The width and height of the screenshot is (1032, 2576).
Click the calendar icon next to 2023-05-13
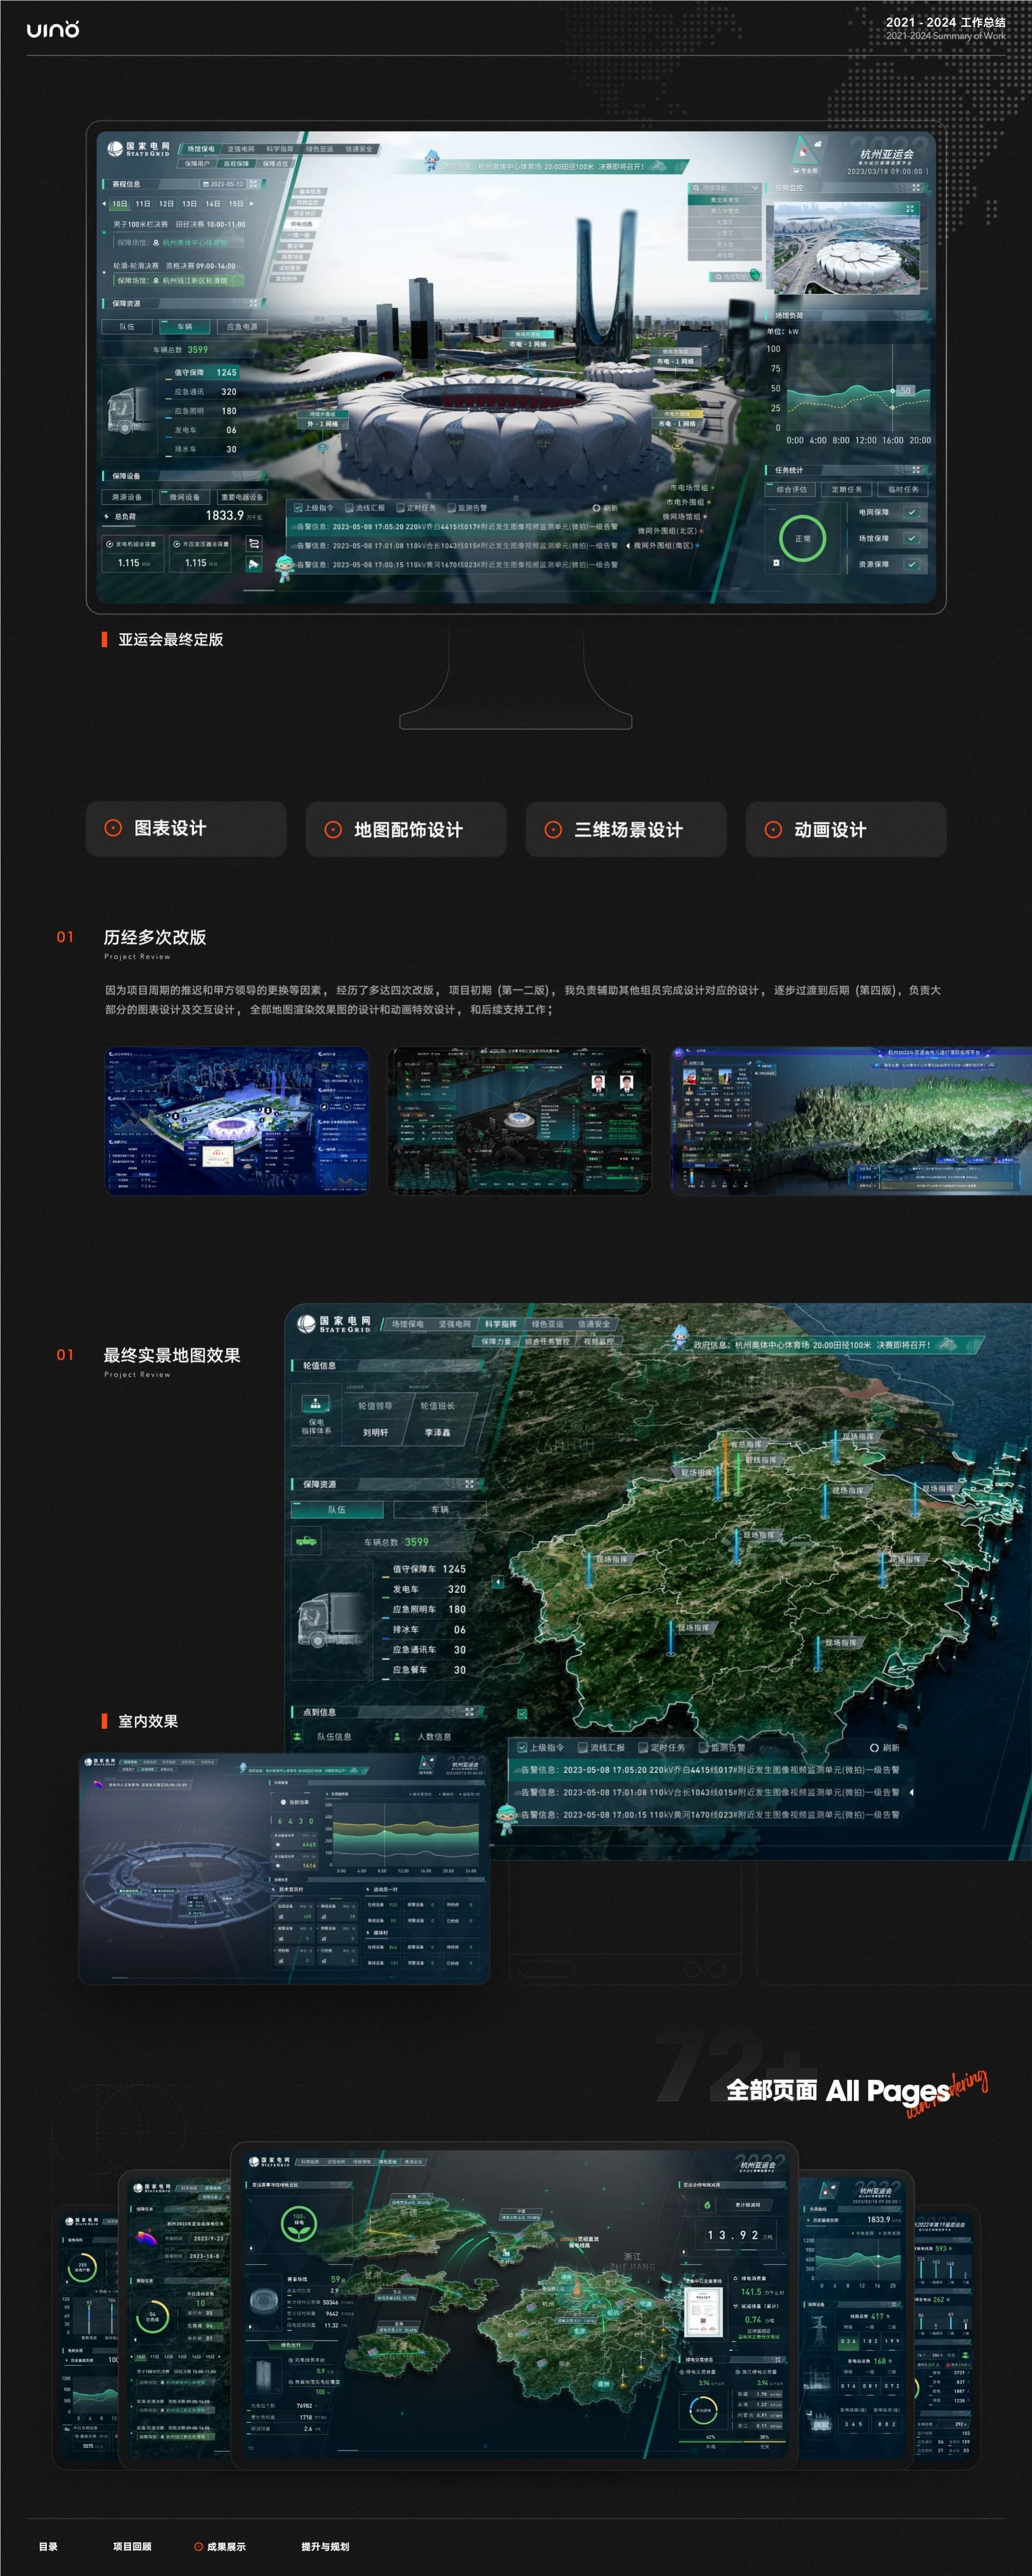205,184
